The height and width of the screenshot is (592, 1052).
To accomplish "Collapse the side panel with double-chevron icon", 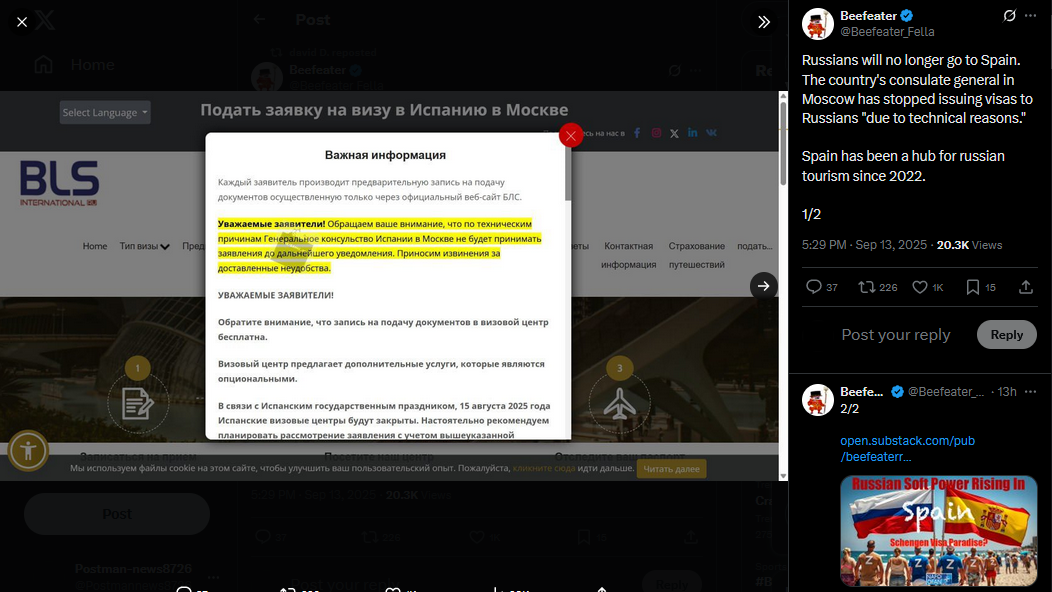I will [764, 22].
